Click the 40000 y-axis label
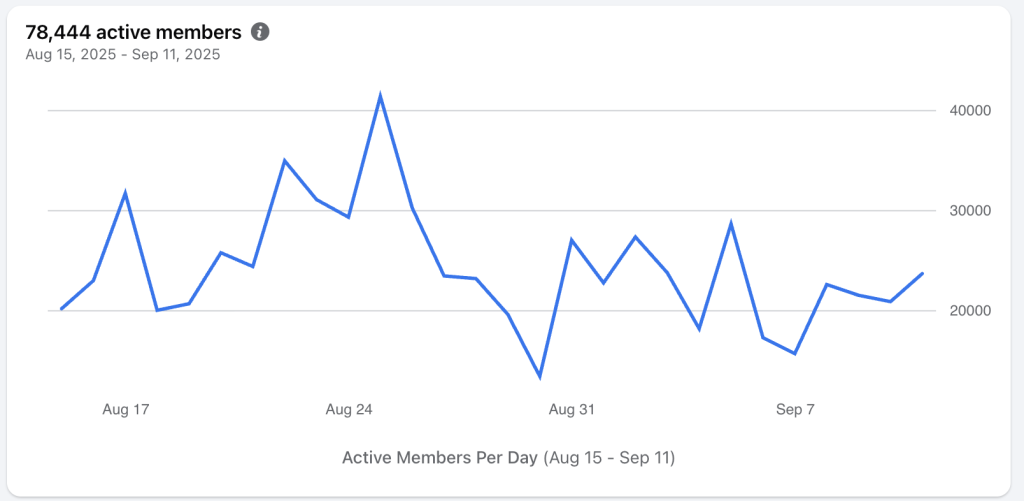Viewport: 1024px width, 501px height. tap(969, 110)
